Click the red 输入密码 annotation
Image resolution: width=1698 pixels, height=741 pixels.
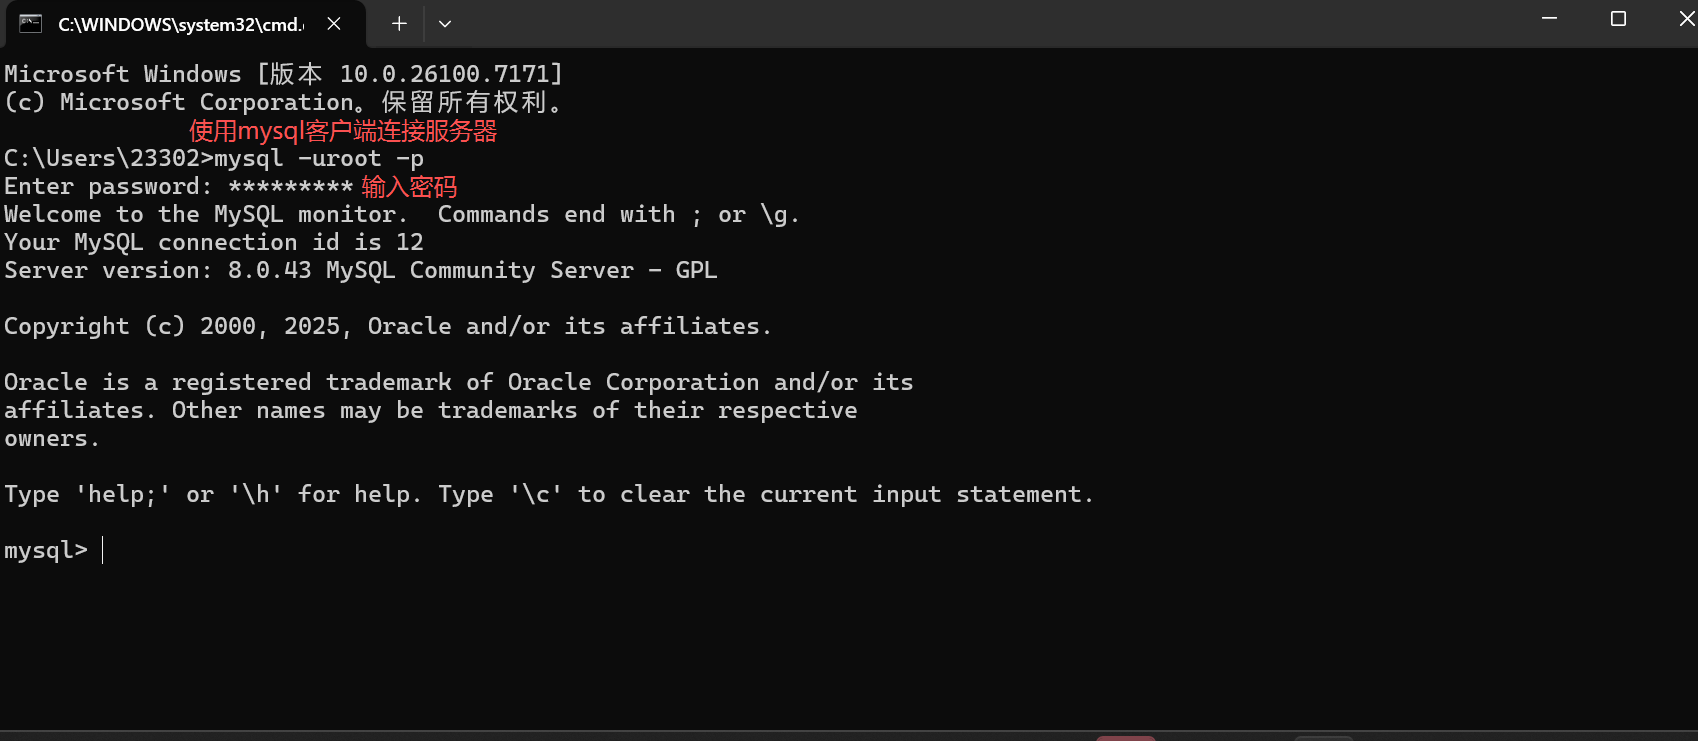click(409, 187)
